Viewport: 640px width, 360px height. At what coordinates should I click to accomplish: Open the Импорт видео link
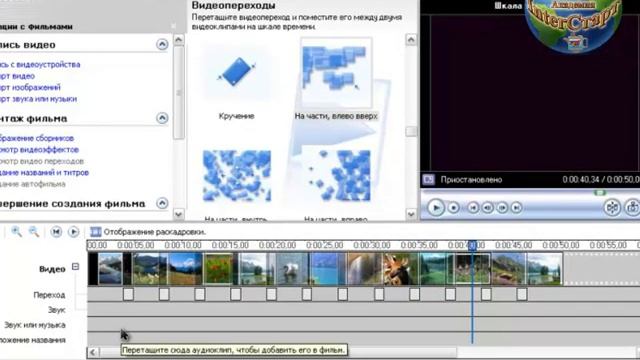coord(17,76)
